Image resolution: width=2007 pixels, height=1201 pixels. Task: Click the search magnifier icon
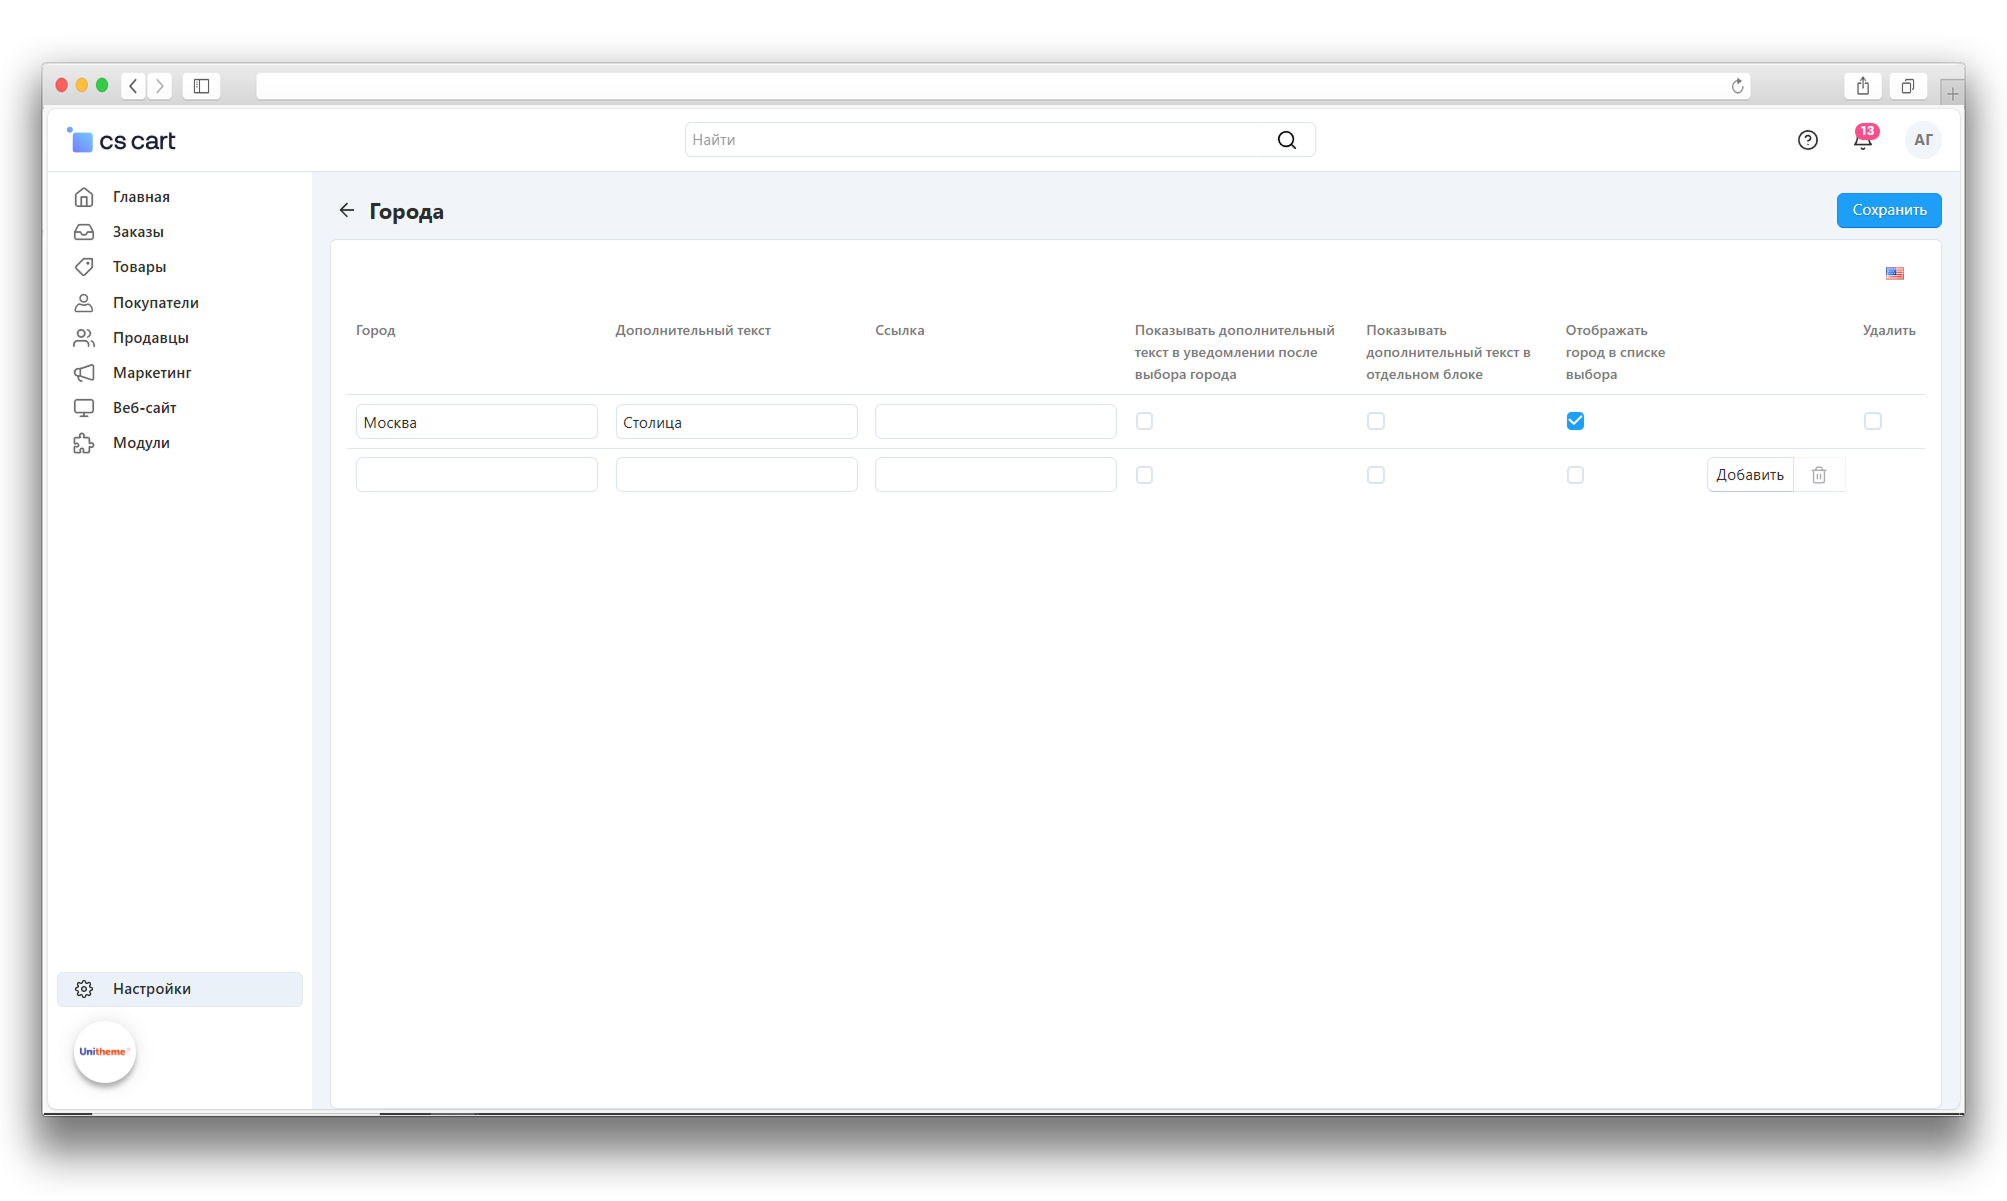pos(1286,141)
